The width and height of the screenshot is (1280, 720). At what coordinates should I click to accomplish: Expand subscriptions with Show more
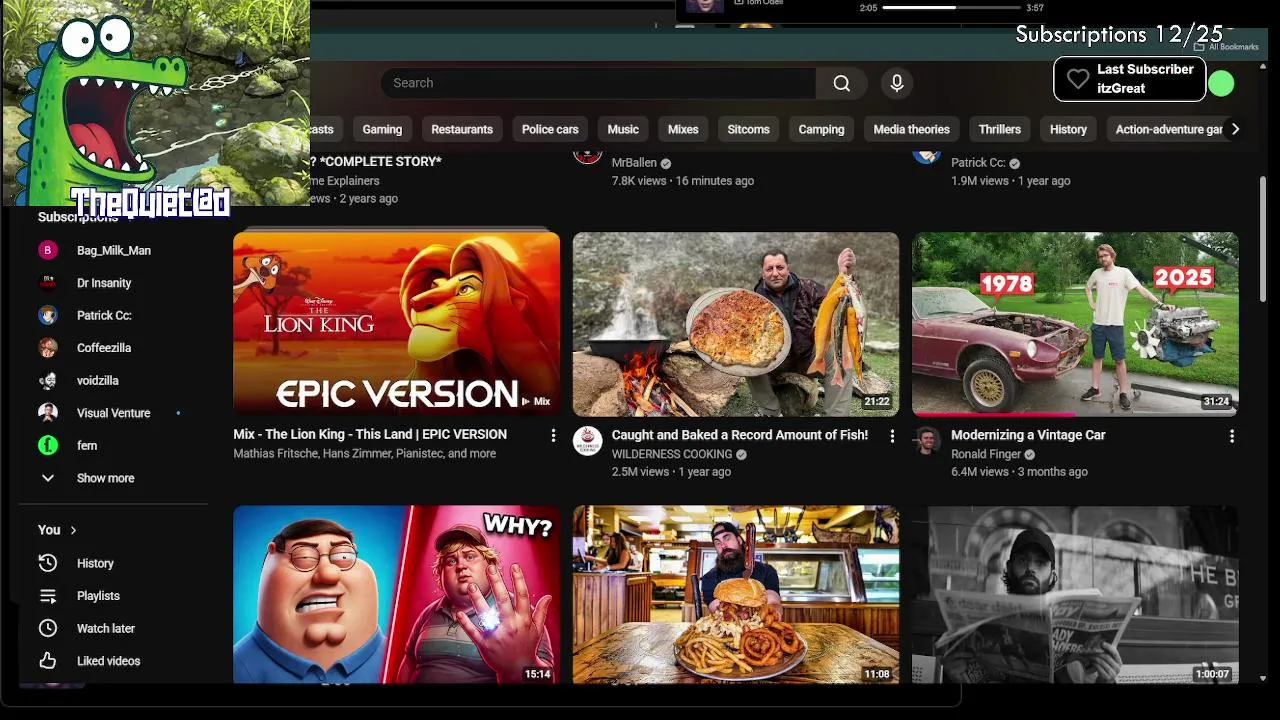104,478
